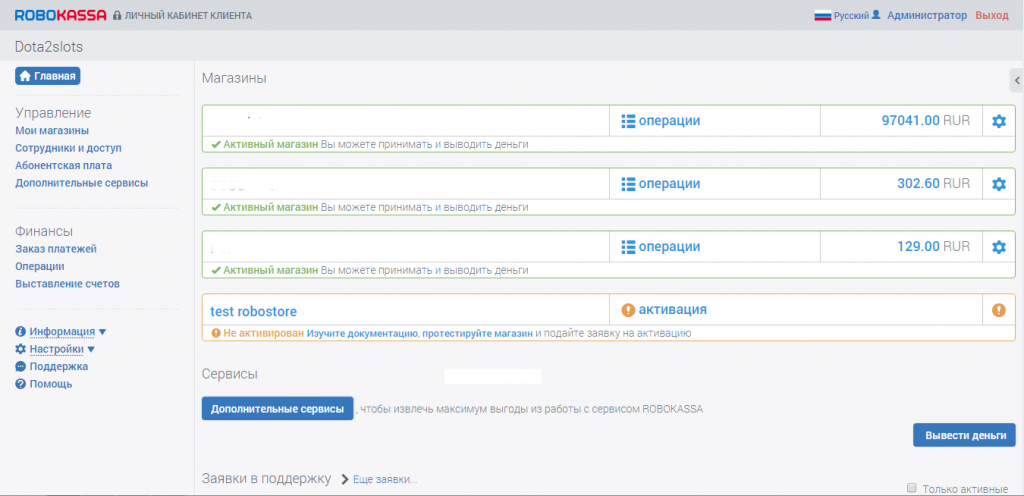Open протестируйте магазин link
Screen dimensions: 1024x496
click(x=477, y=333)
